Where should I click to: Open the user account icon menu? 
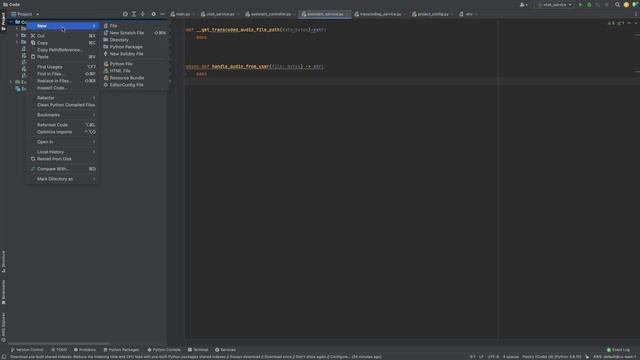click(x=523, y=5)
